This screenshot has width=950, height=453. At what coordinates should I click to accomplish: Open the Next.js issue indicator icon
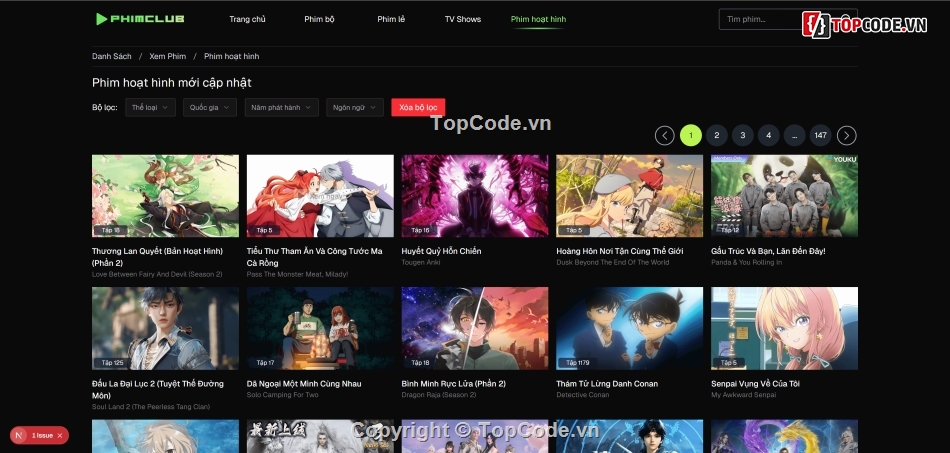click(19, 435)
